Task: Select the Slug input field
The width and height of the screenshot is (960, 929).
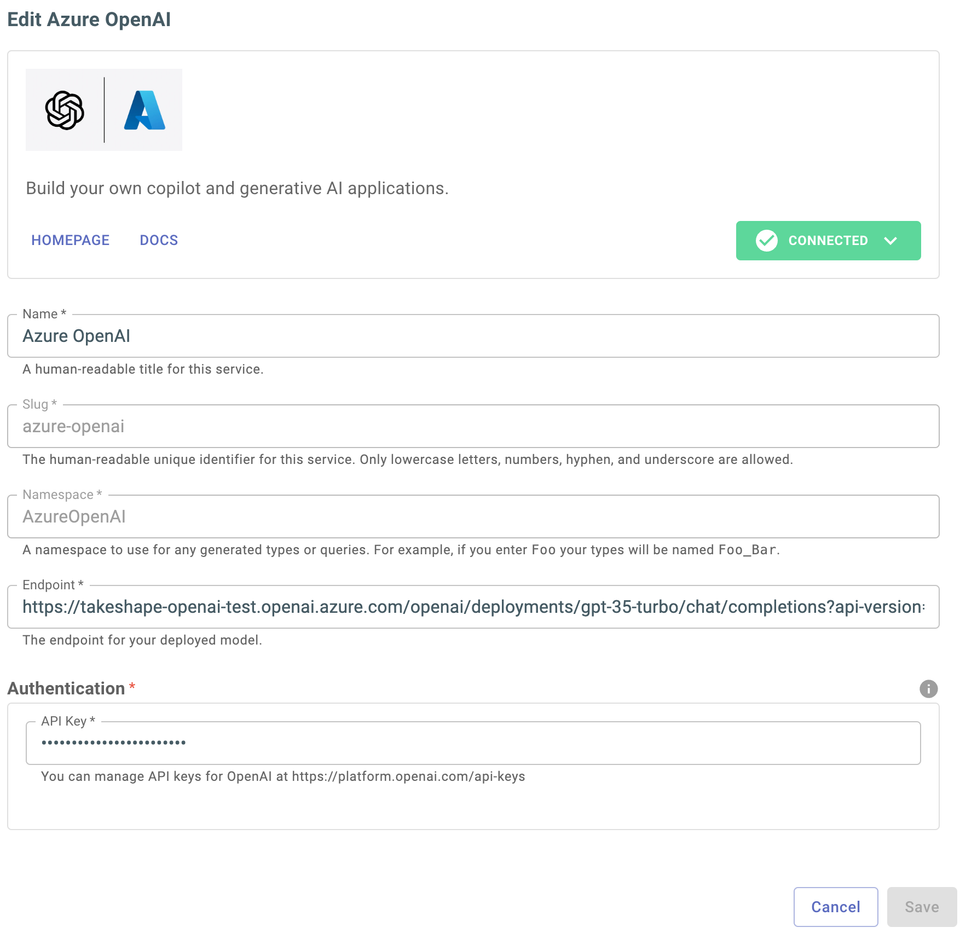Action: click(x=470, y=426)
